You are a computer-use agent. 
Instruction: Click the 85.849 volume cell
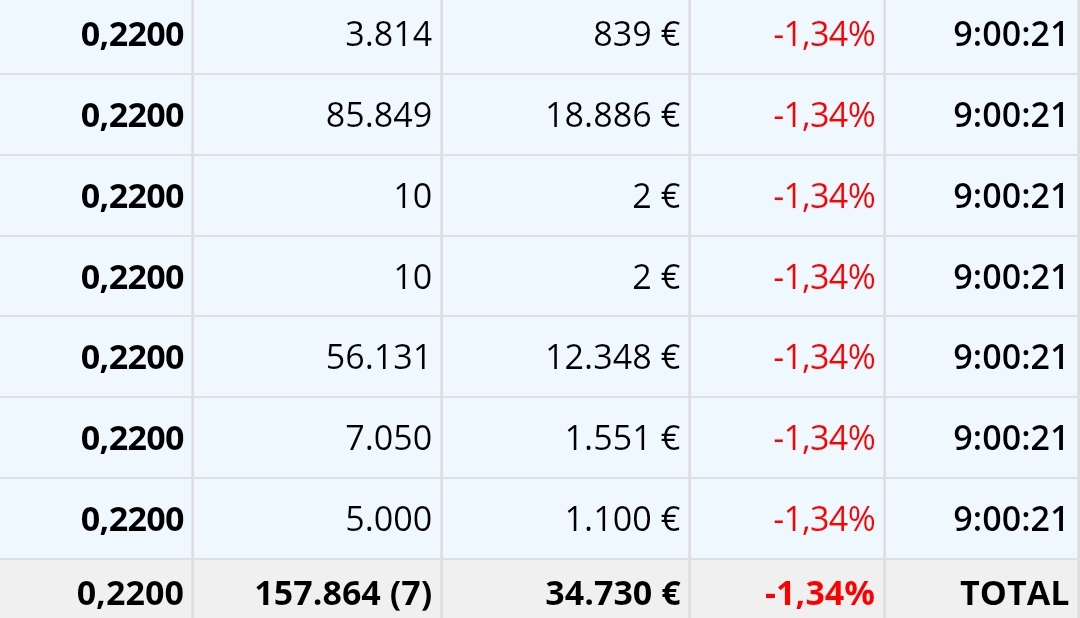click(x=318, y=115)
